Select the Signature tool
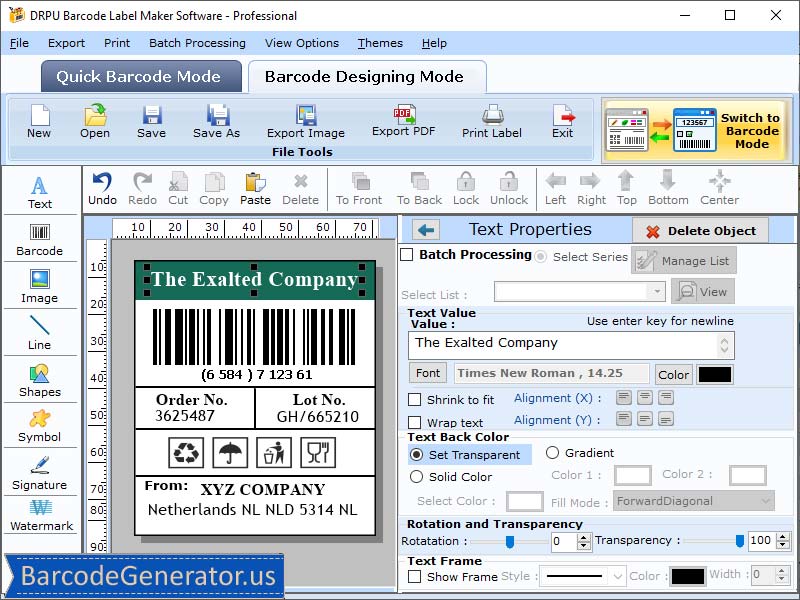Image resolution: width=800 pixels, height=600 pixels. [x=40, y=472]
